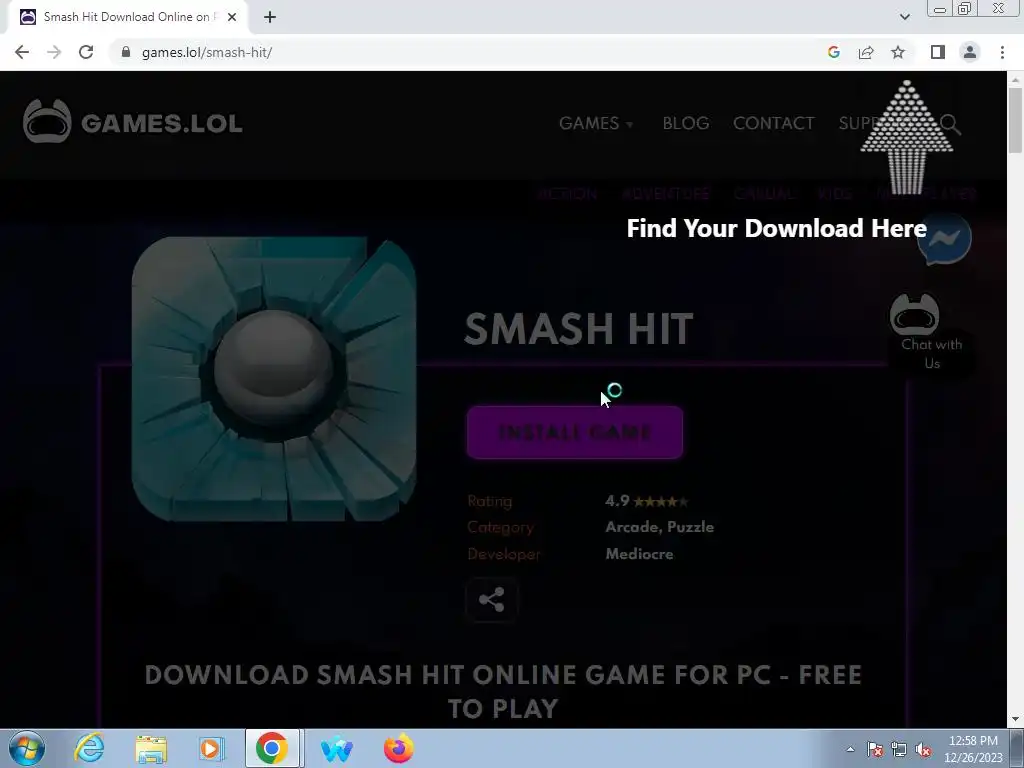Screen dimensions: 1024x768
Task: Open the Windows Start menu
Action: click(26, 748)
